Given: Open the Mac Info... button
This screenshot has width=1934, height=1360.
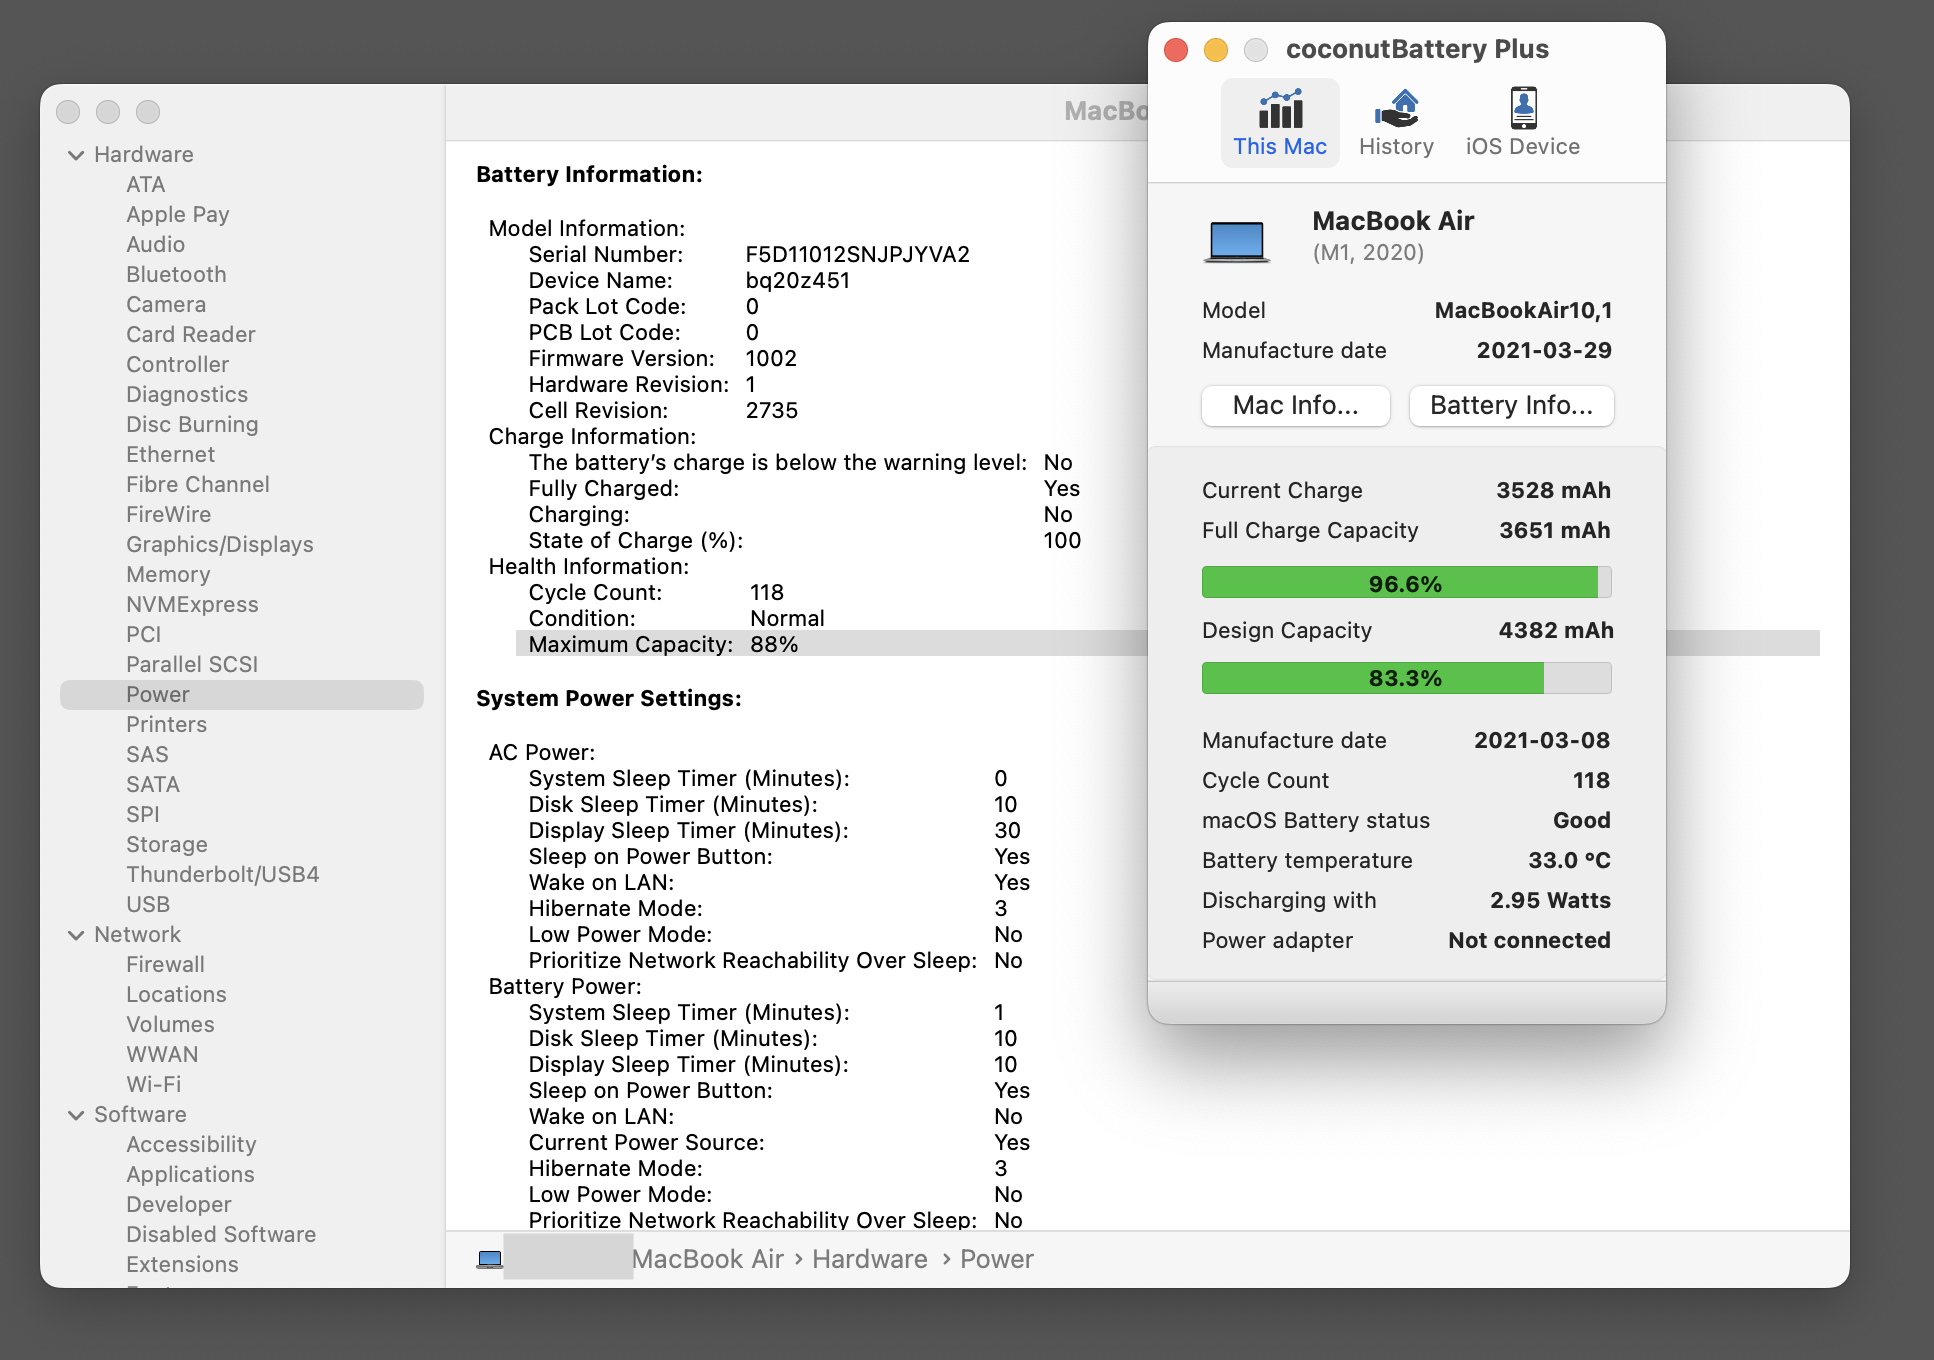Looking at the screenshot, I should 1295,405.
